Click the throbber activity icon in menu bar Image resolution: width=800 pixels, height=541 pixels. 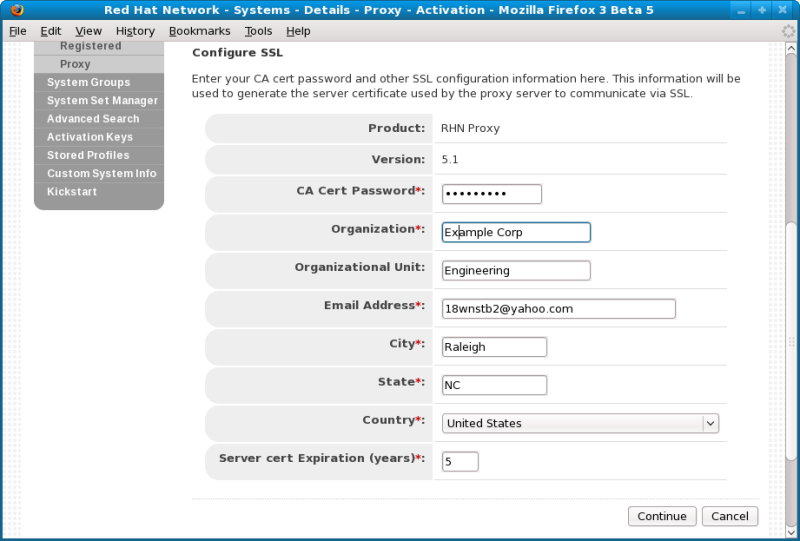(788, 31)
